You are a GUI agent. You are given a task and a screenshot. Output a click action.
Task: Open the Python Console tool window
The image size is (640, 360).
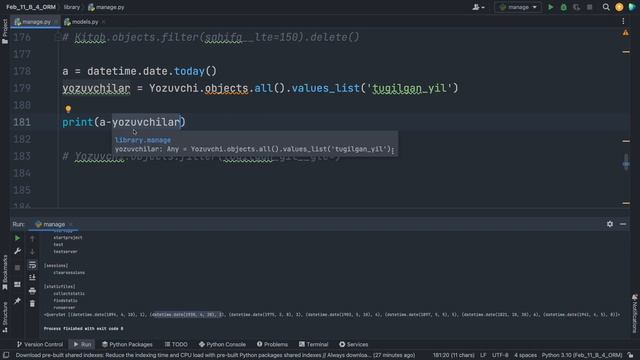[x=222, y=344]
